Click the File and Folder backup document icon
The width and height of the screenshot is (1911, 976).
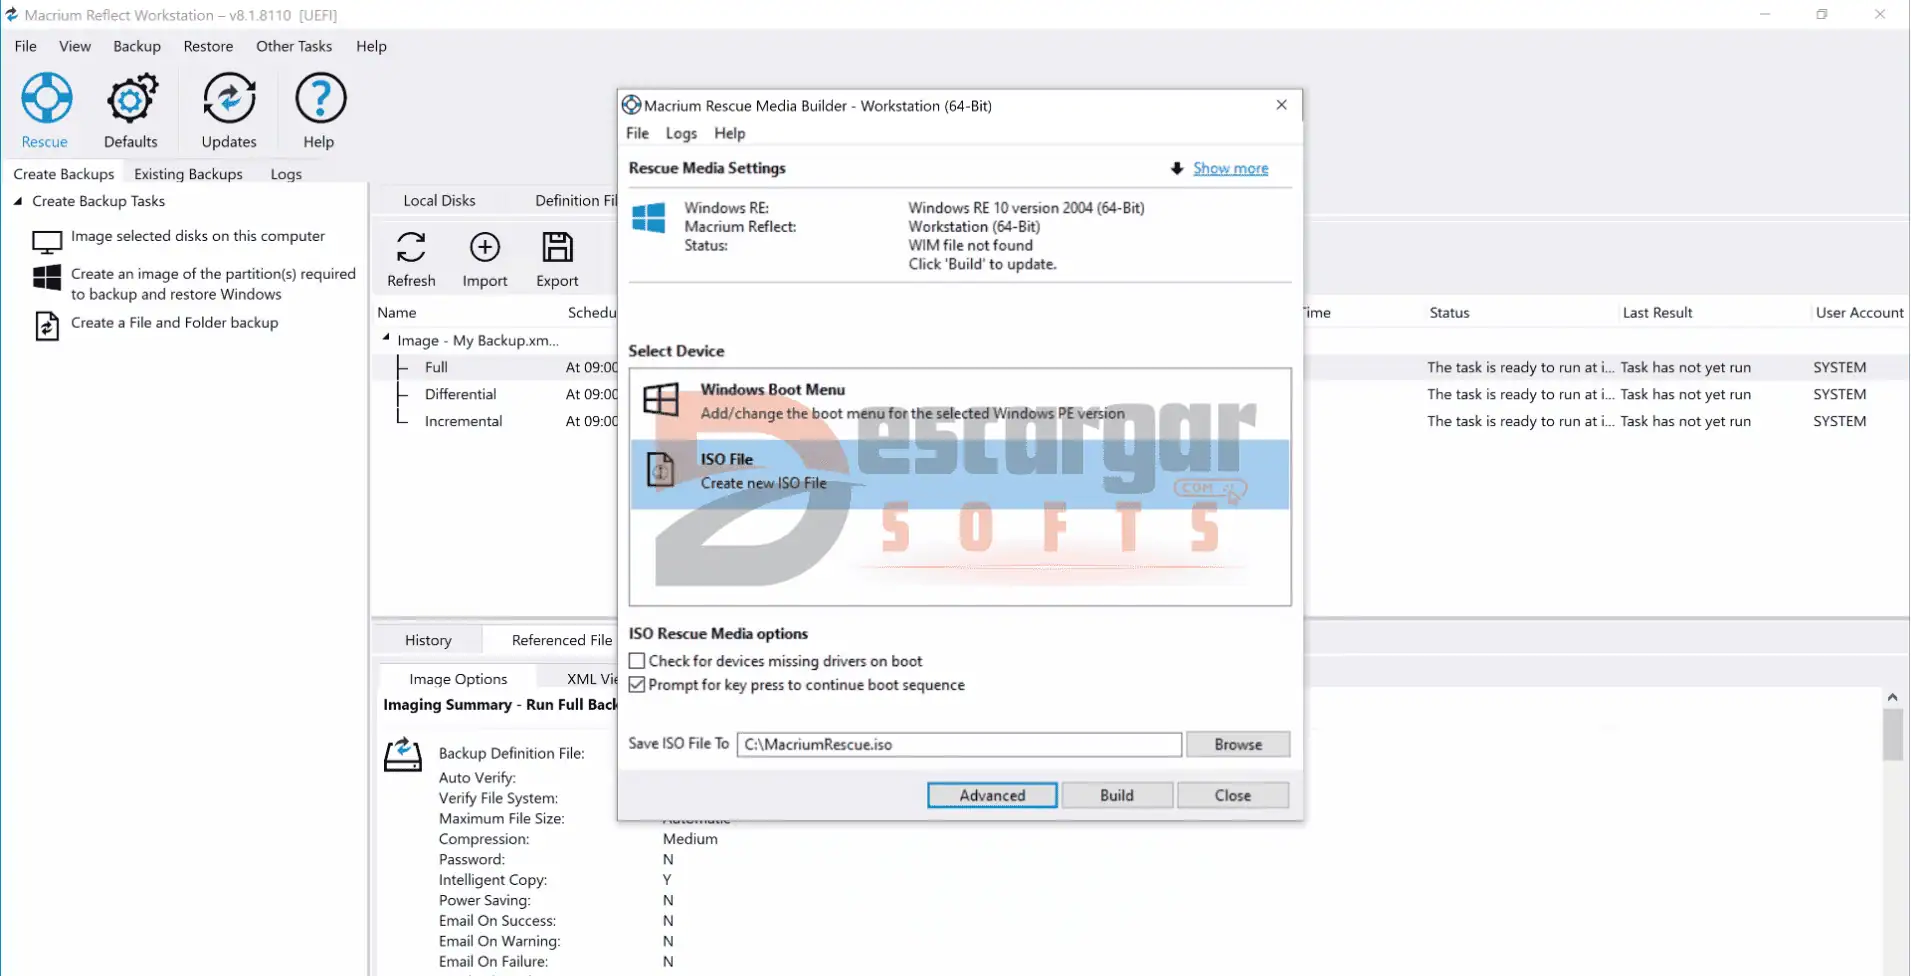click(x=47, y=326)
